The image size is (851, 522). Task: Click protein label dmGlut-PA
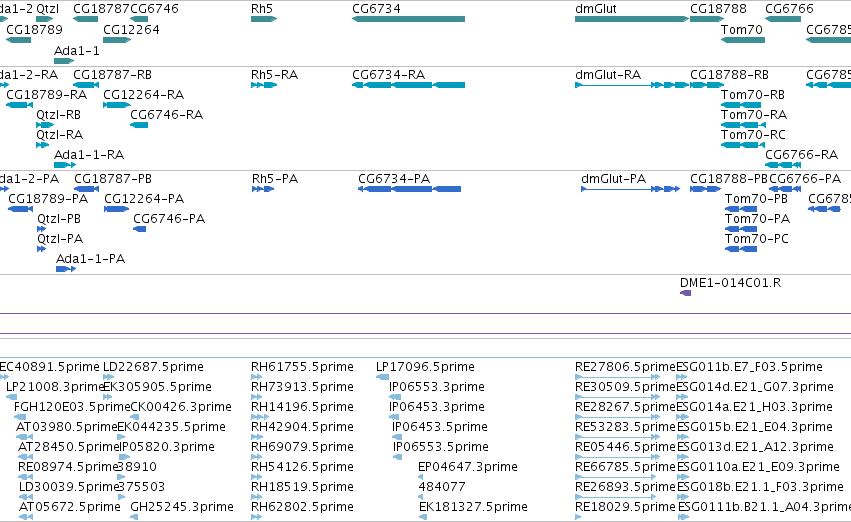(x=613, y=179)
